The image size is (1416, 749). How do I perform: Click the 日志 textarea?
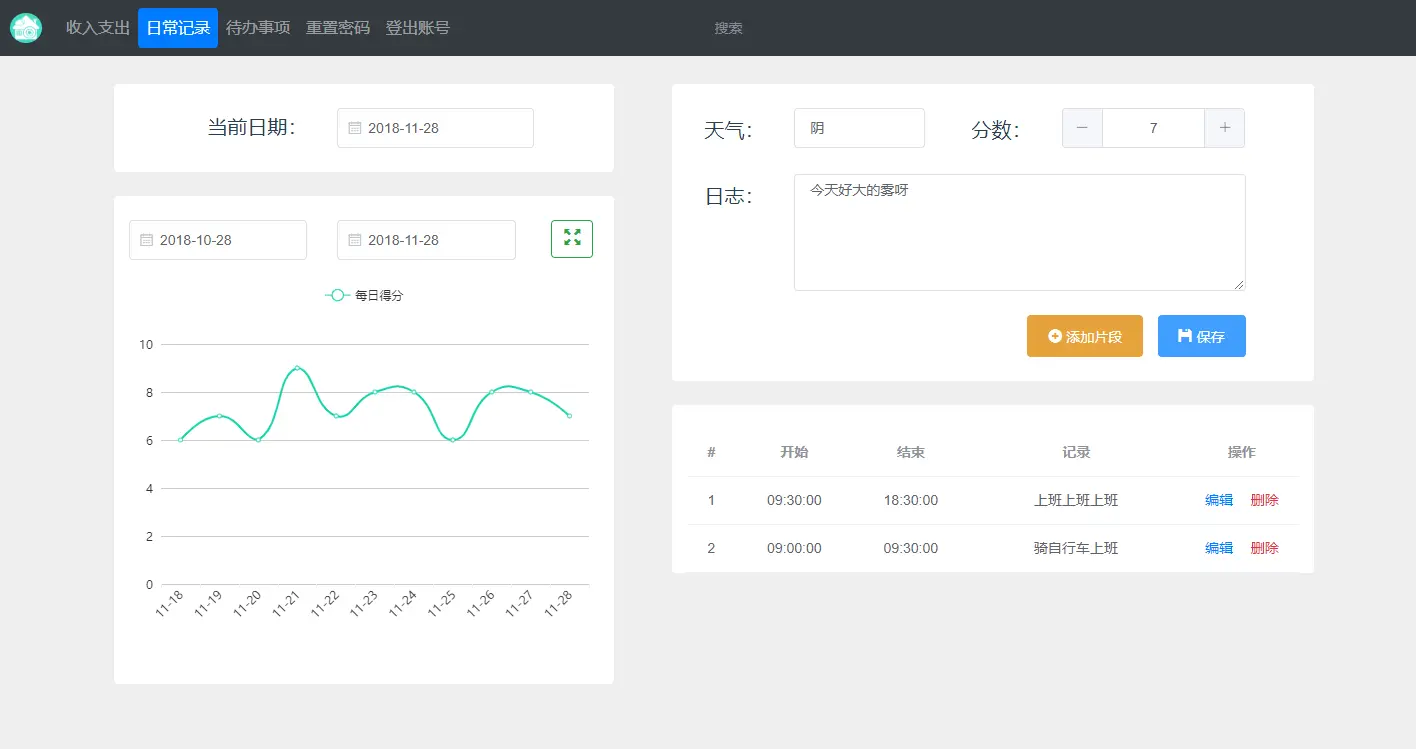[x=1020, y=232]
